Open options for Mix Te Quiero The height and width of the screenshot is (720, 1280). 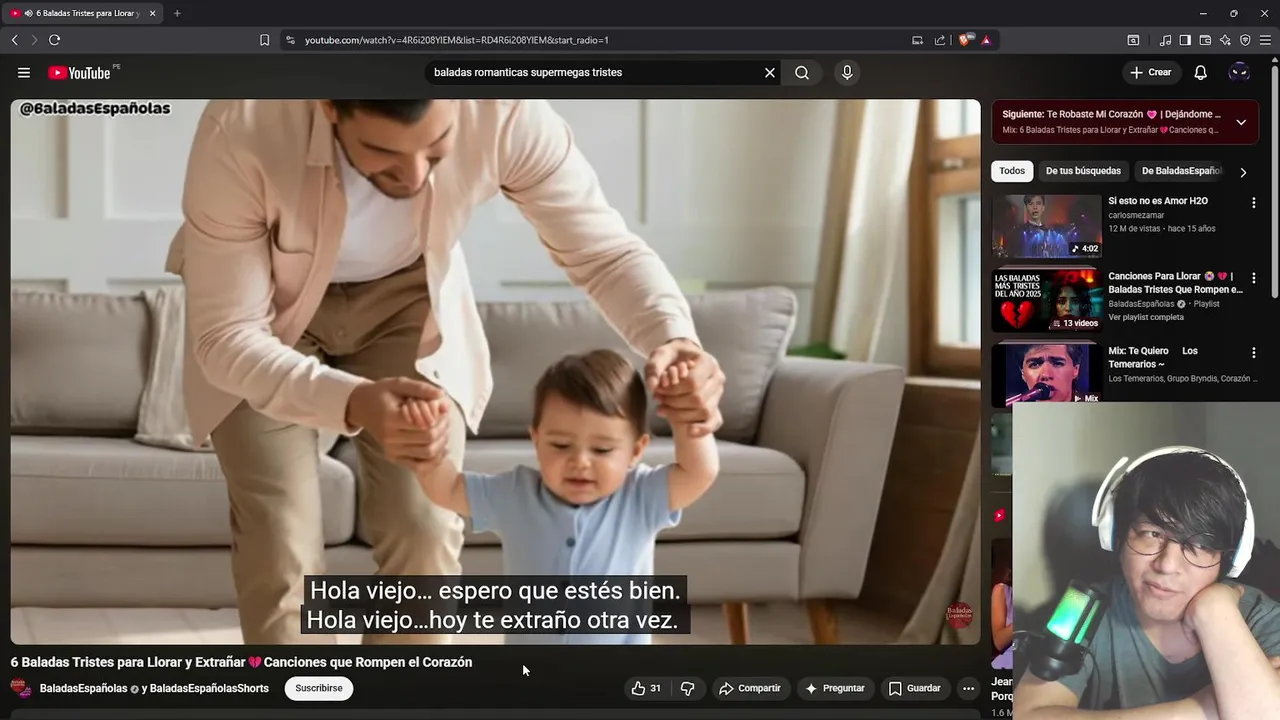(x=1253, y=353)
